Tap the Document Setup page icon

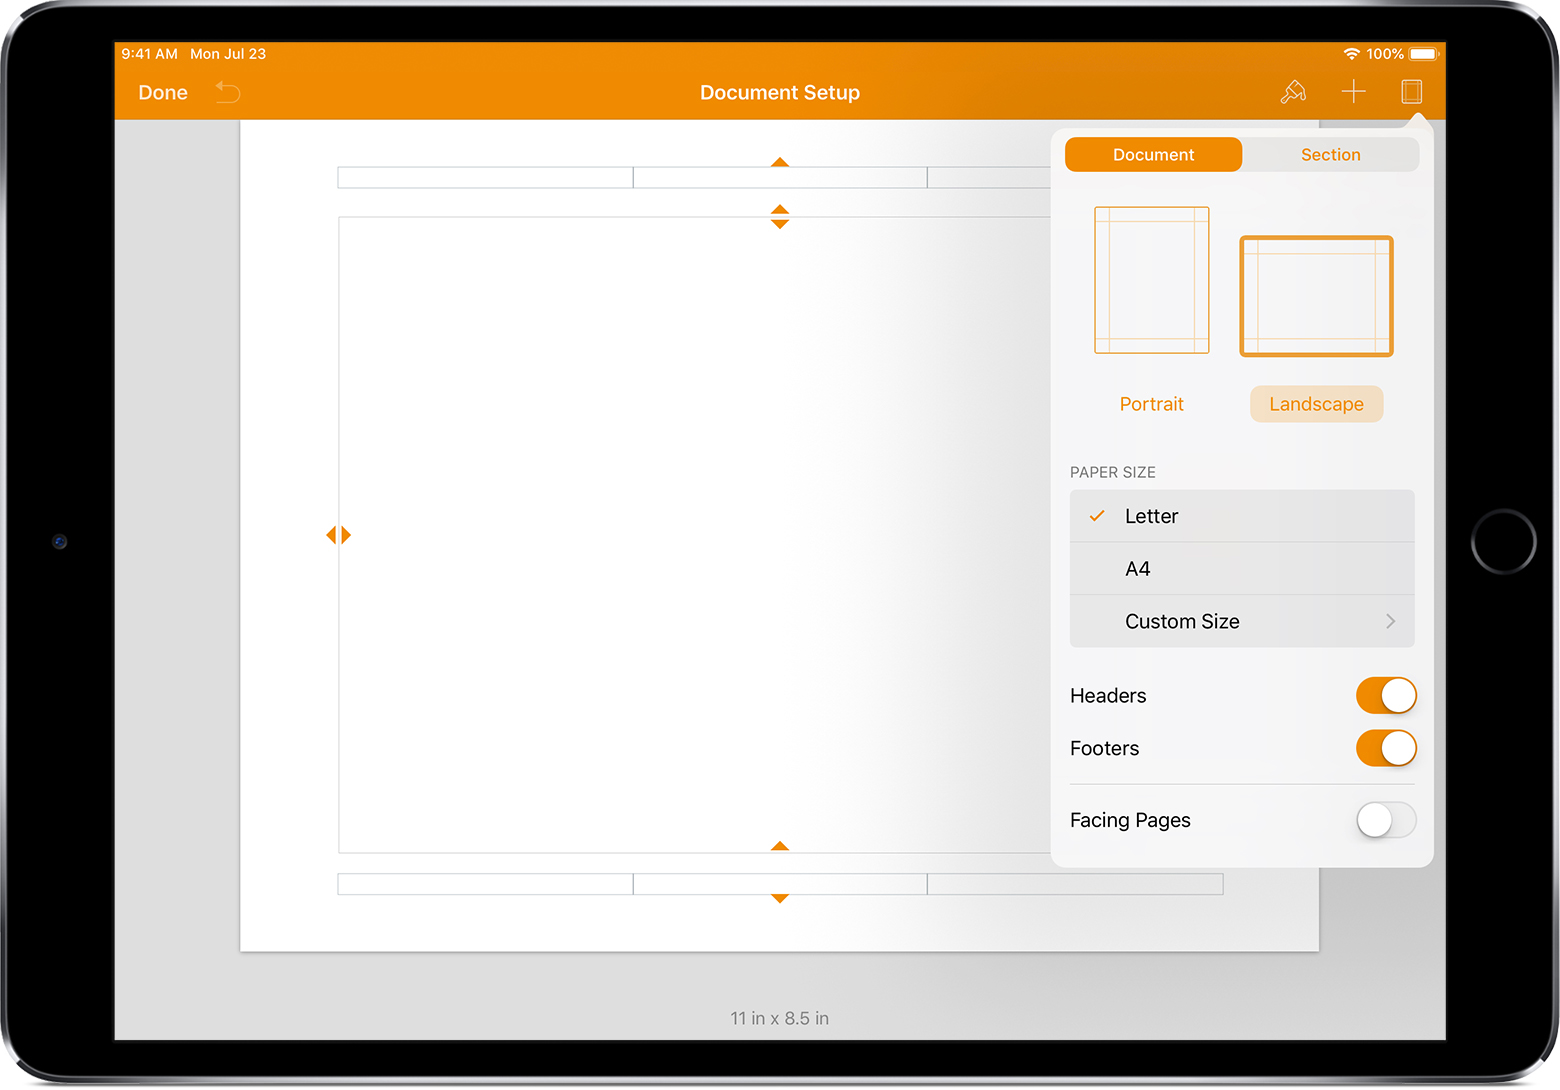[1411, 92]
